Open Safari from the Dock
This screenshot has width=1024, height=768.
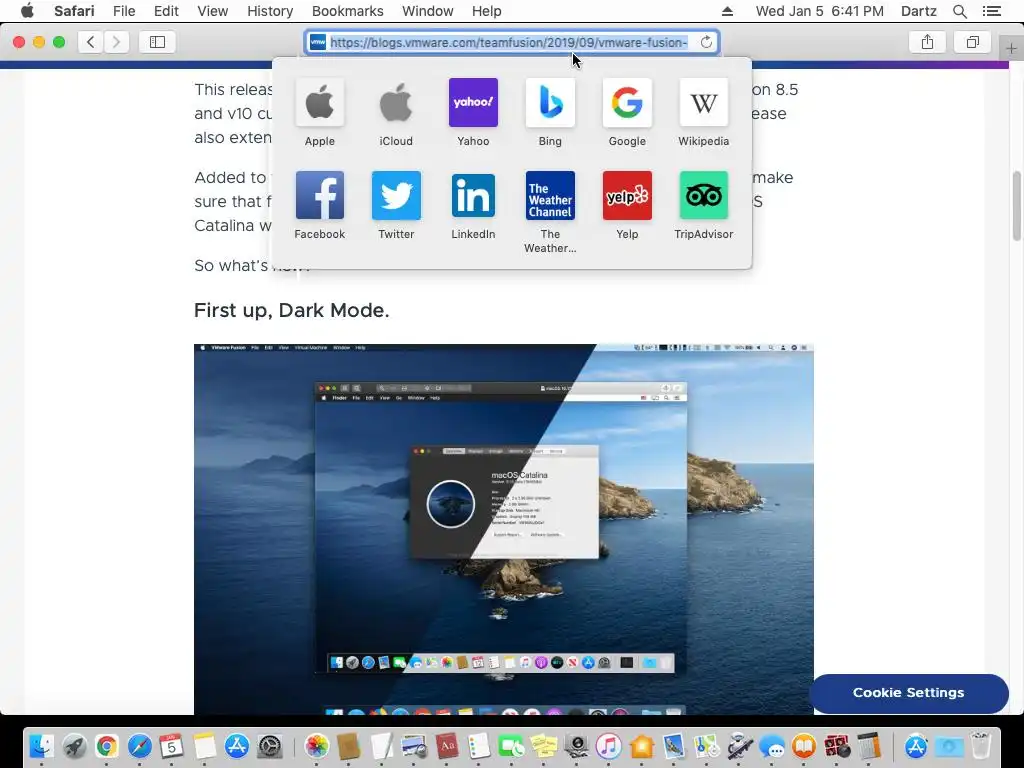click(x=139, y=746)
